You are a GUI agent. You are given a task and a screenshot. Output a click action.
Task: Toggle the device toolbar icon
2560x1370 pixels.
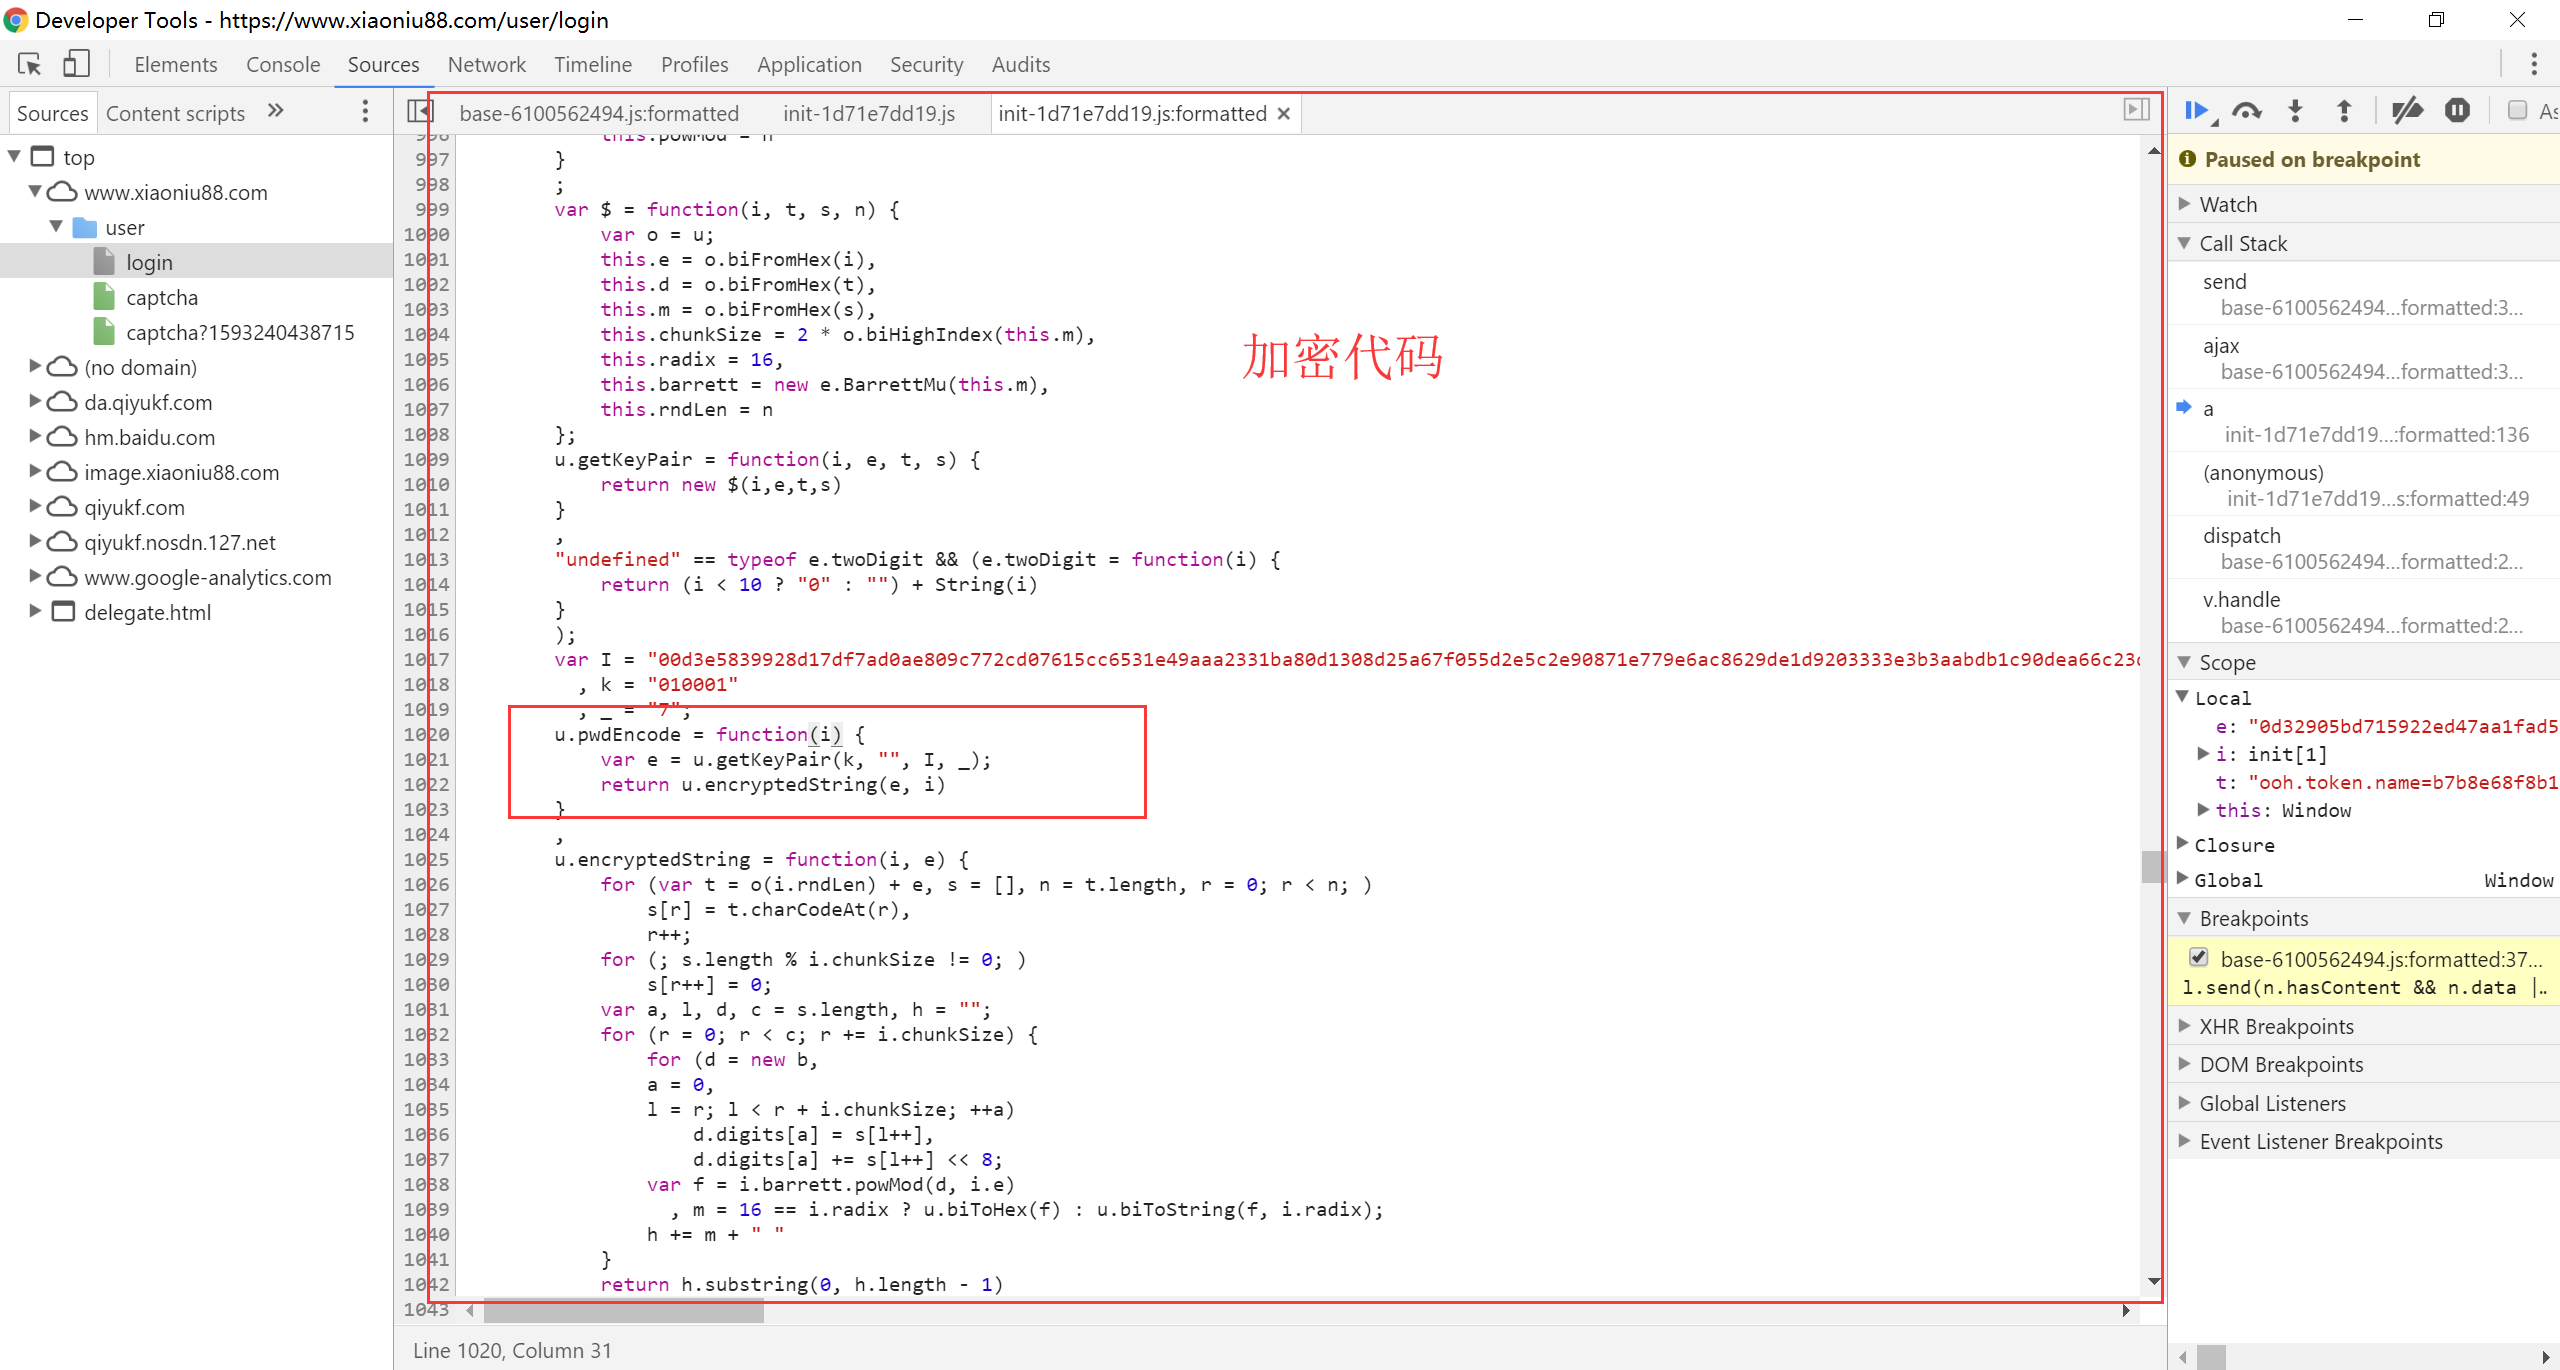76,64
